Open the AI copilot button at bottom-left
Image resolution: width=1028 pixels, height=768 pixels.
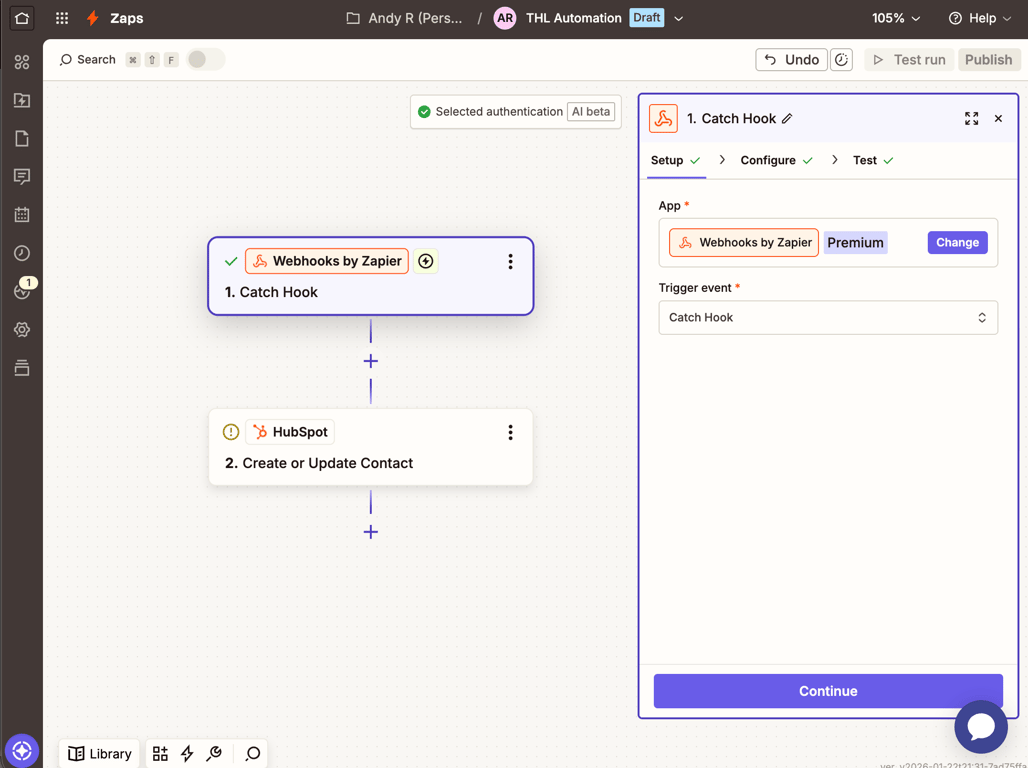pyautogui.click(x=22, y=751)
